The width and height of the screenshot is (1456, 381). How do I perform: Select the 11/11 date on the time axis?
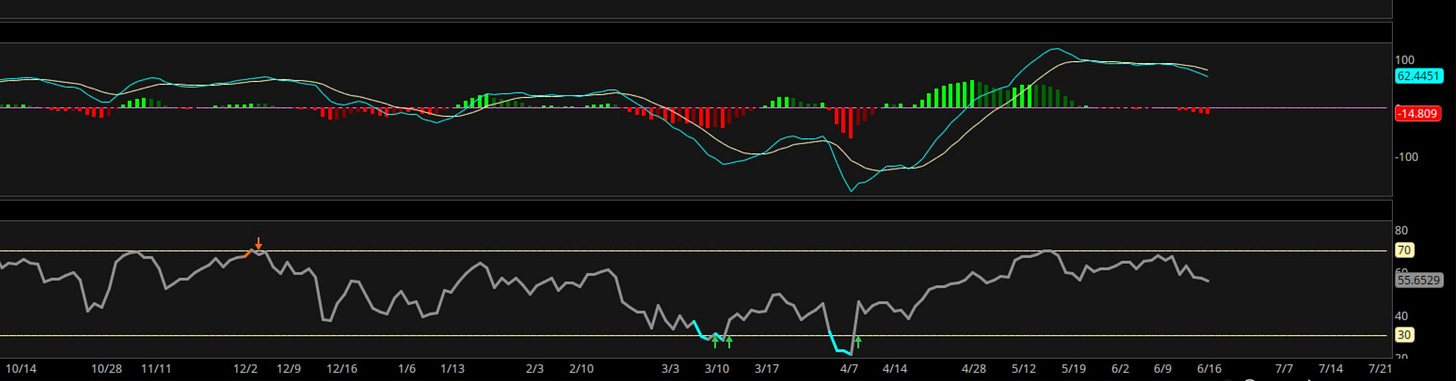[156, 369]
